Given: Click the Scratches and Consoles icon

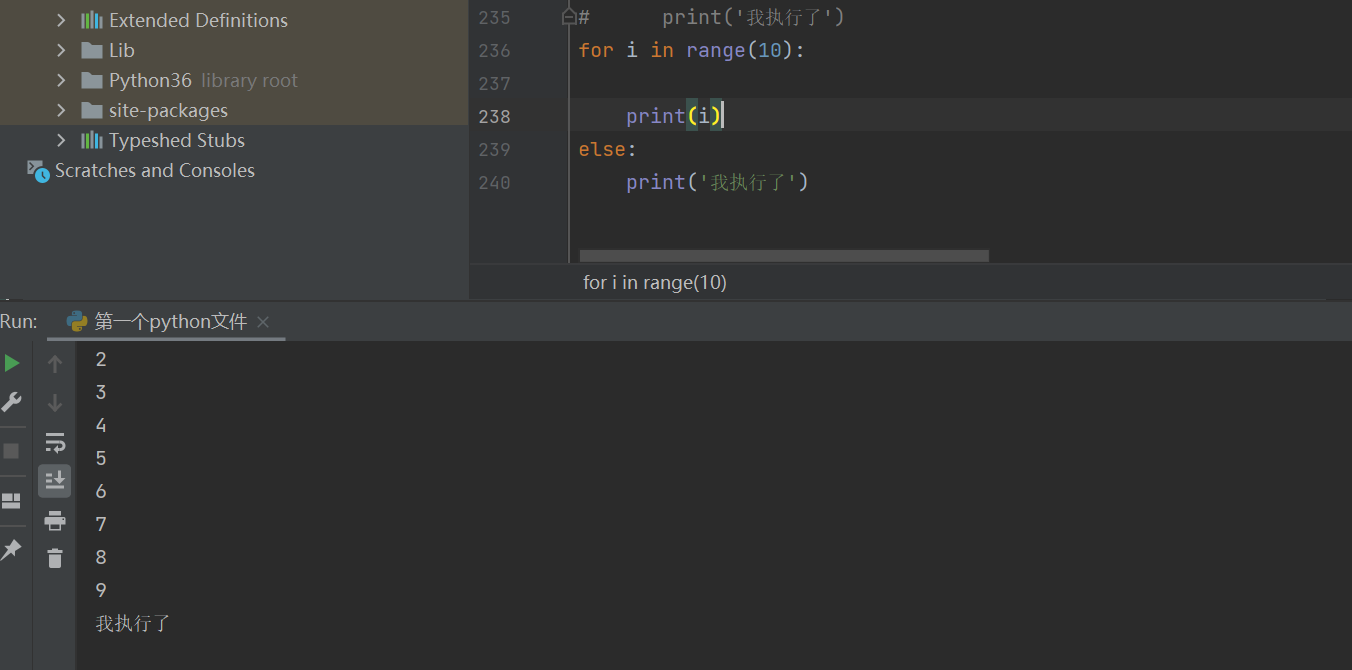Looking at the screenshot, I should coord(38,171).
